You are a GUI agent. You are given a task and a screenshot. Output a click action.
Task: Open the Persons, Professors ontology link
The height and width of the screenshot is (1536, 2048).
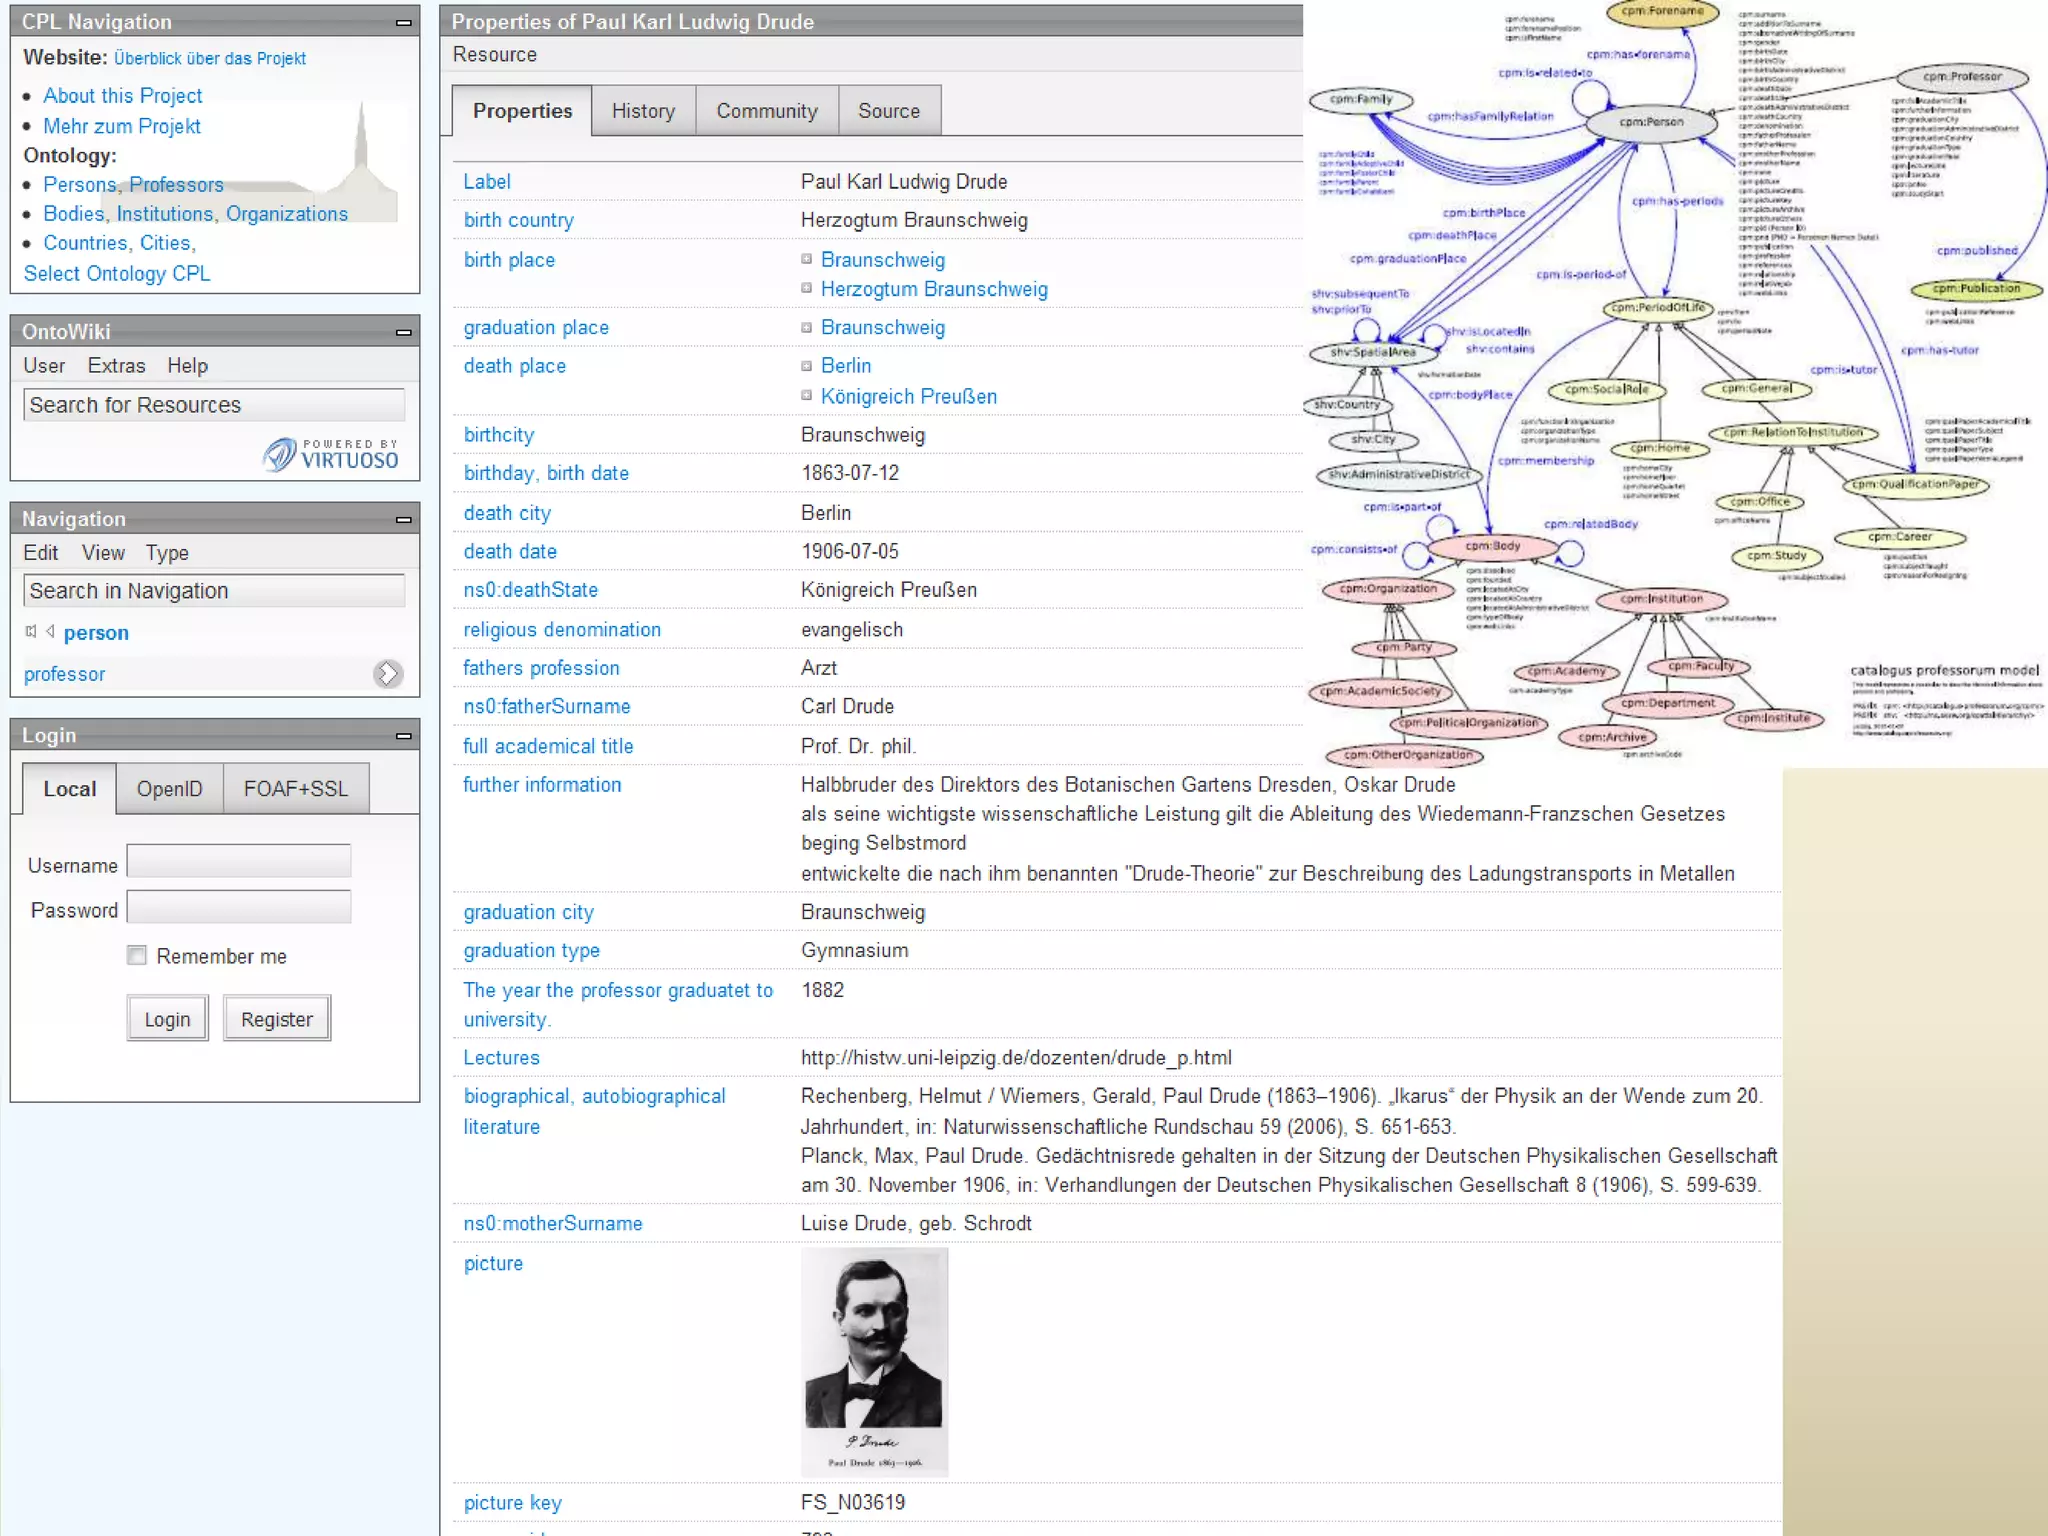pyautogui.click(x=133, y=185)
